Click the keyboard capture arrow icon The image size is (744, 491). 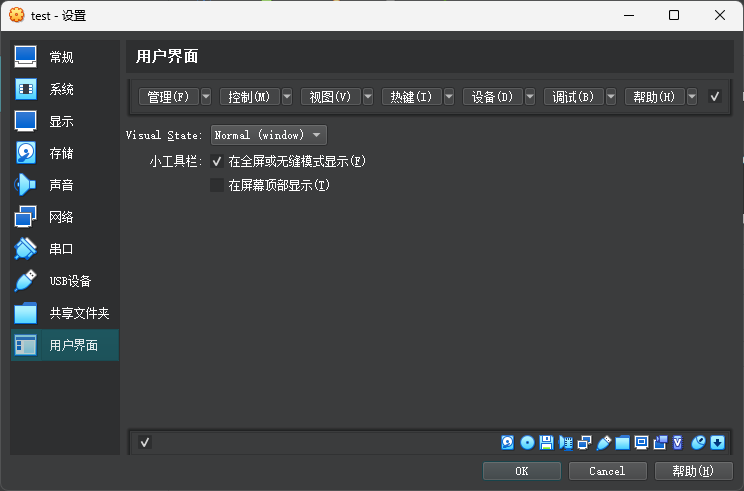[x=717, y=443]
